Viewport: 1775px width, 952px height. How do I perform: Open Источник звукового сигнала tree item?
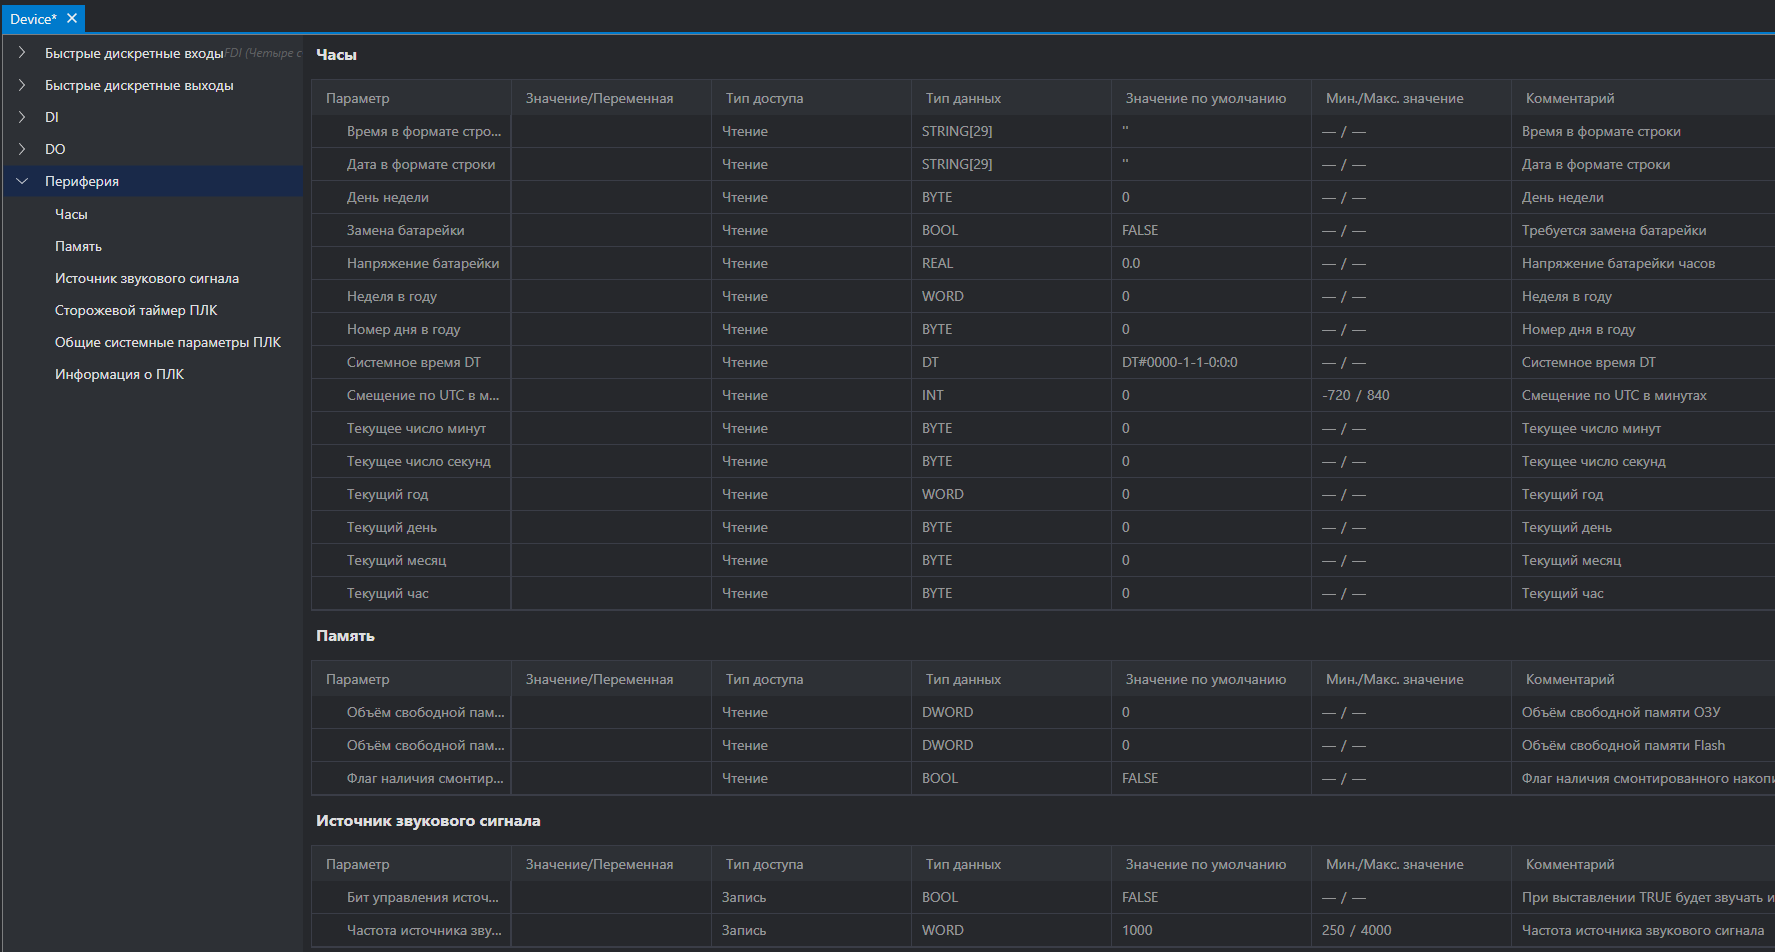pyautogui.click(x=147, y=278)
